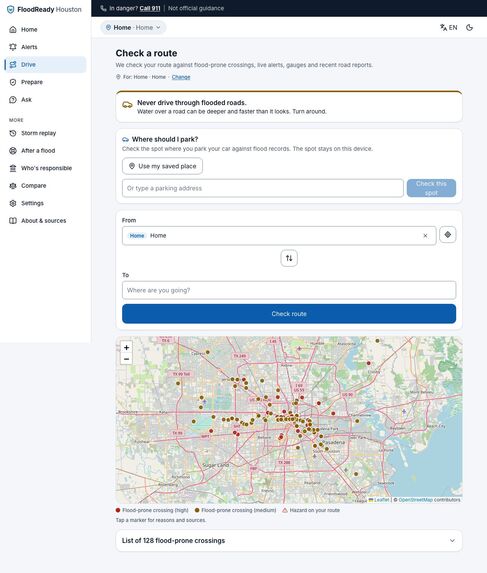Click the About & sources book icon

pos(13,221)
